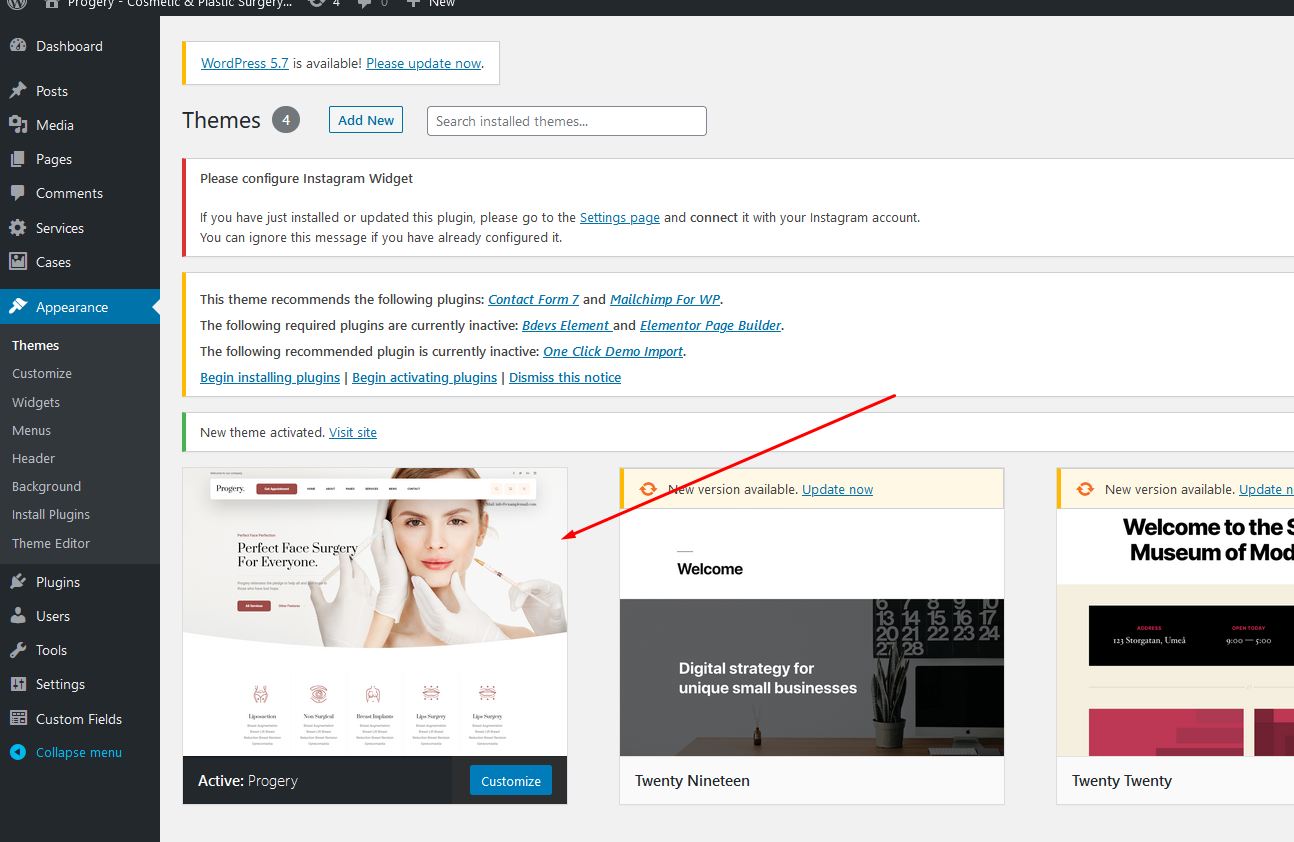Click the One Click Demo Import link
This screenshot has height=842, width=1294.
coord(613,351)
